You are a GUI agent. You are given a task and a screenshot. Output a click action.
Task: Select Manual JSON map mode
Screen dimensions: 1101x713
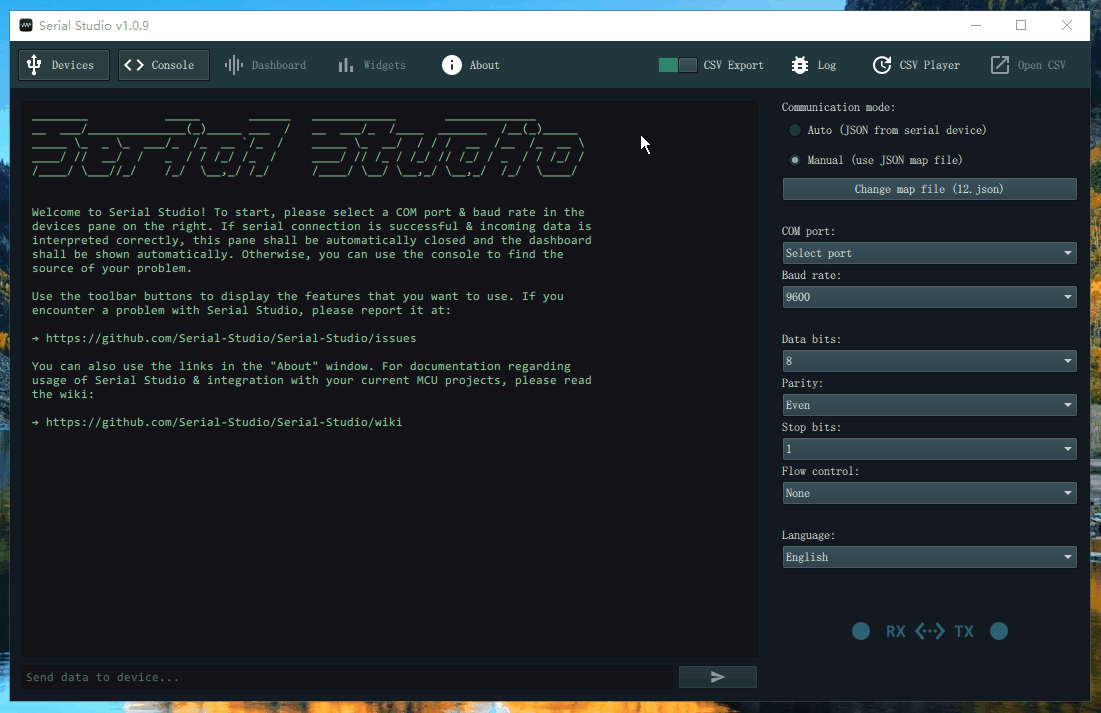[795, 159]
